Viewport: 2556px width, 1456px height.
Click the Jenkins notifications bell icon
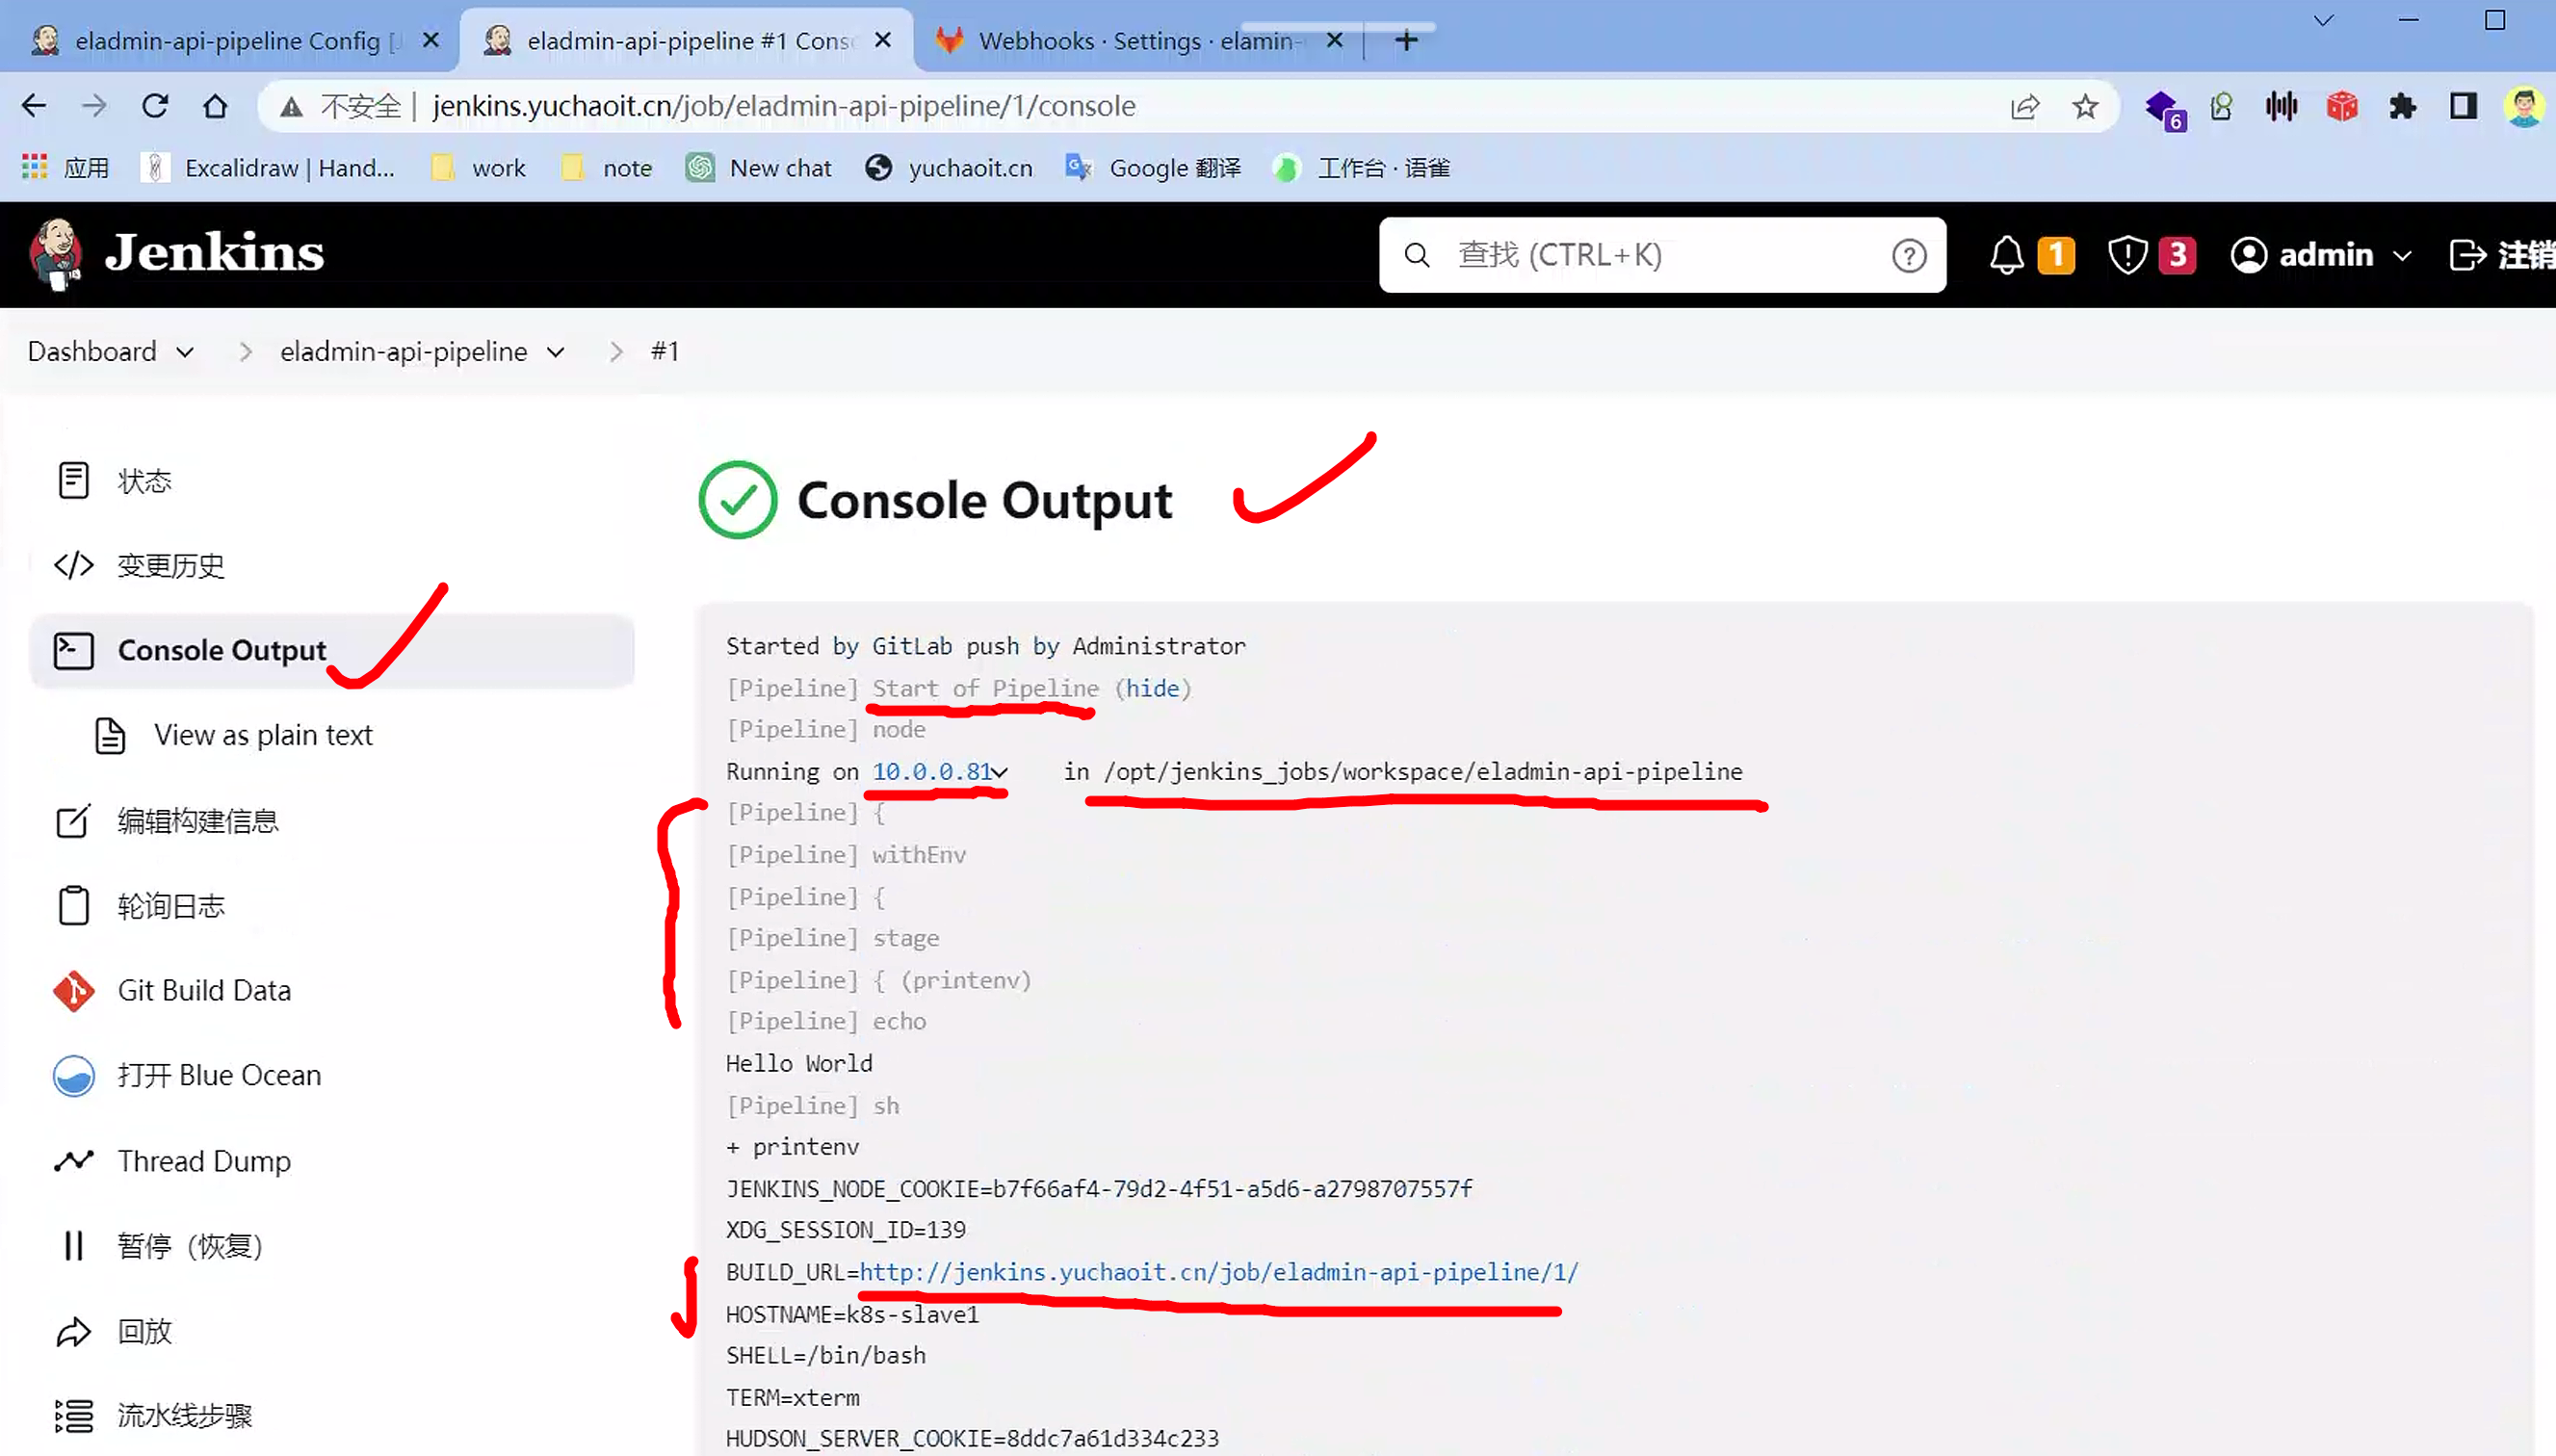click(x=2005, y=255)
